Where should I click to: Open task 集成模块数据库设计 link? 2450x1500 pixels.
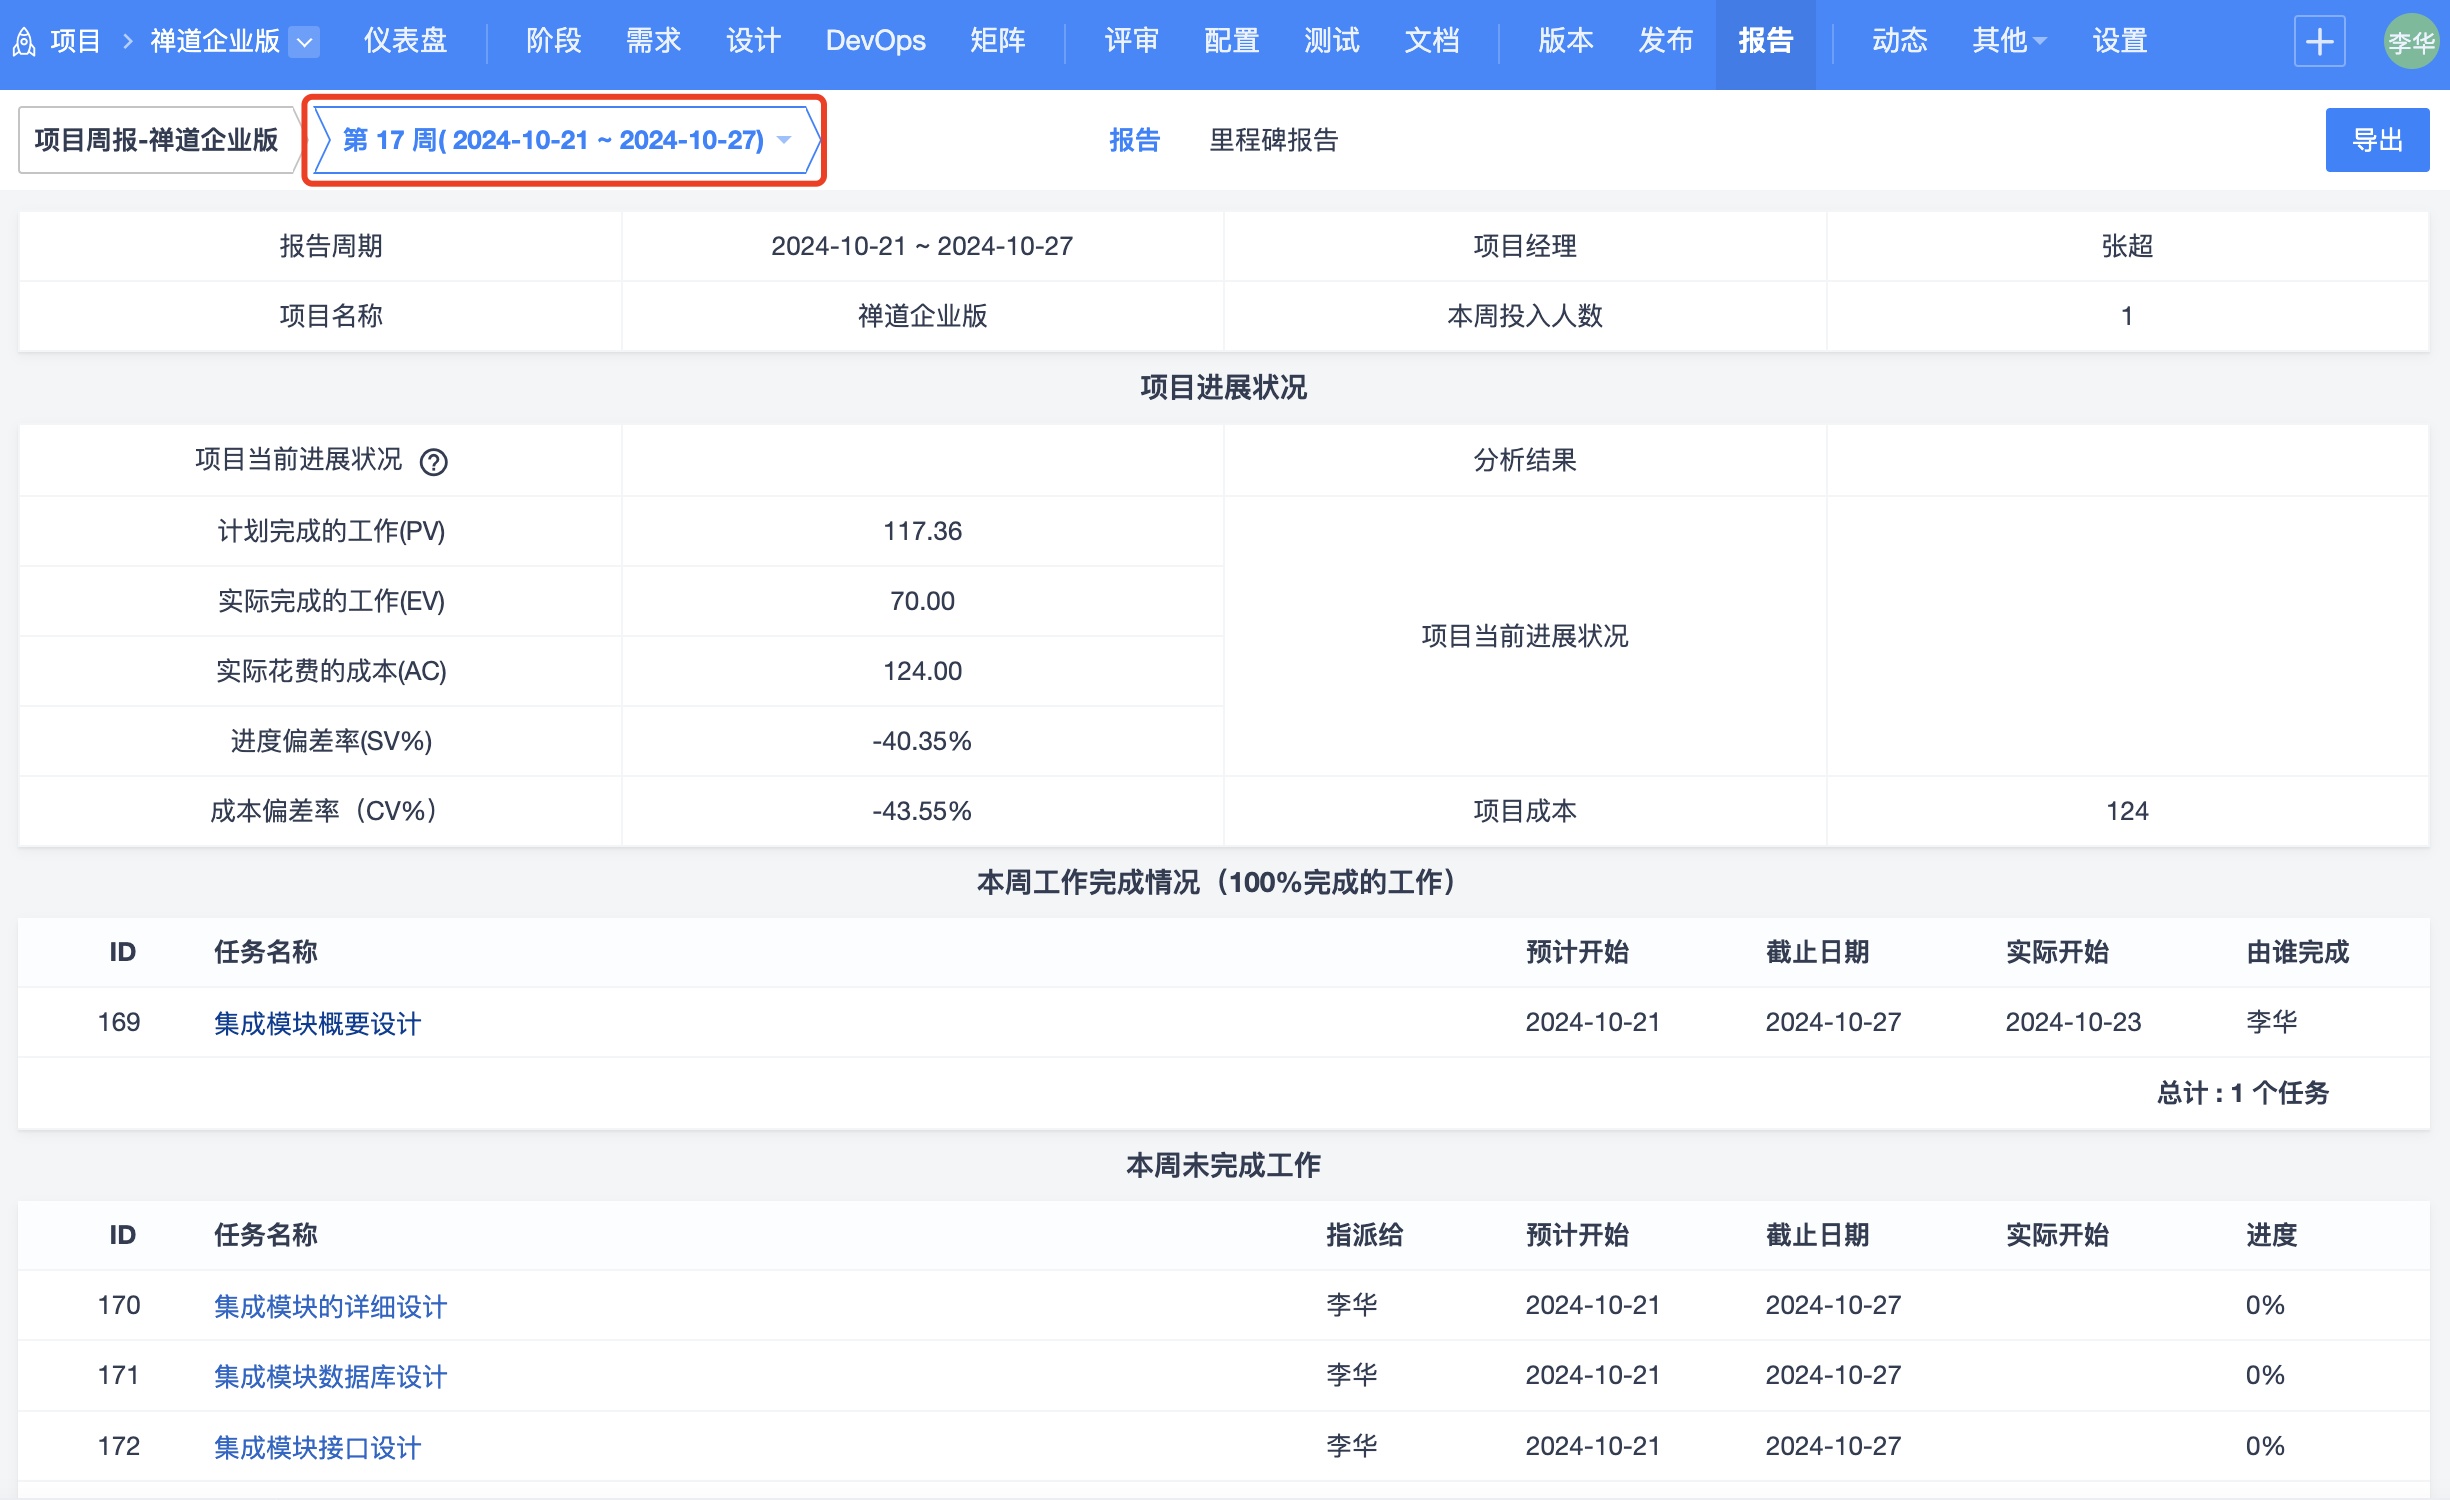pyautogui.click(x=330, y=1376)
